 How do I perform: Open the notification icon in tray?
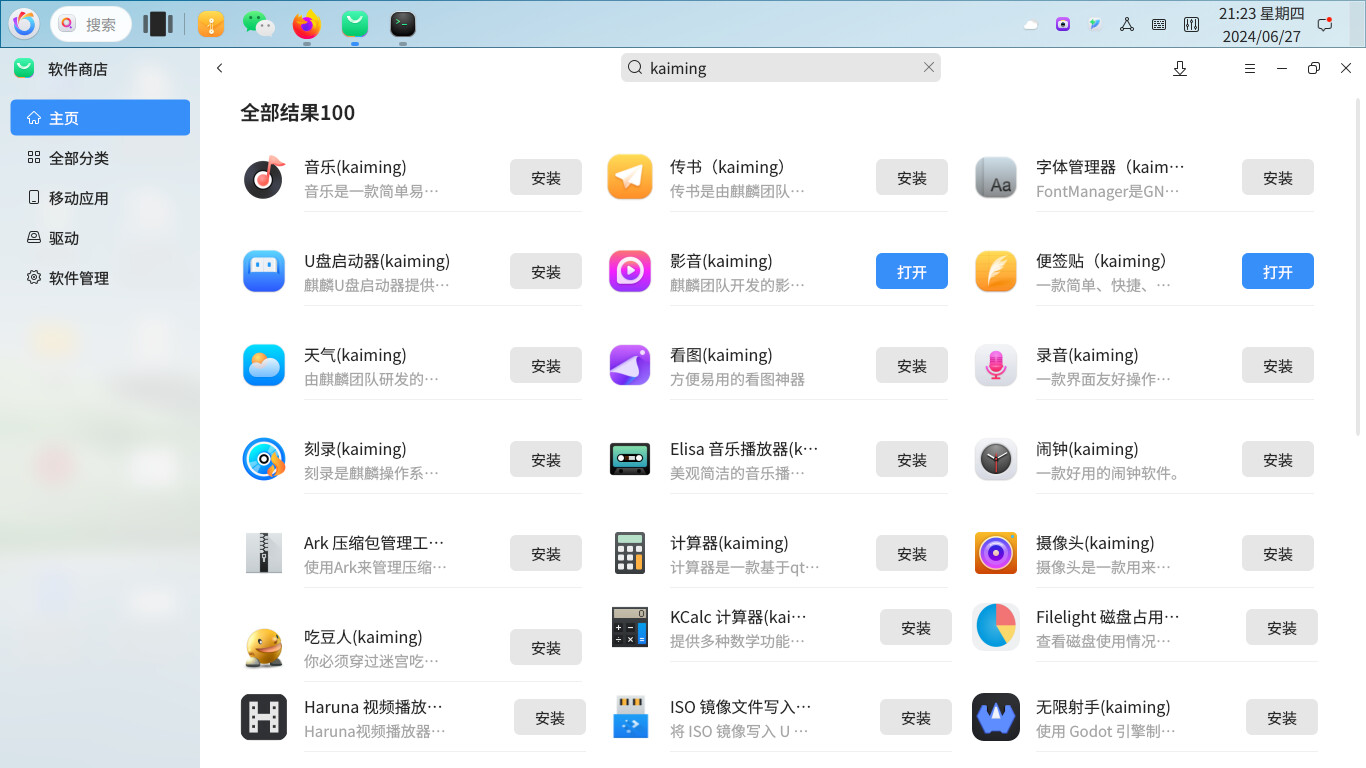[1325, 24]
